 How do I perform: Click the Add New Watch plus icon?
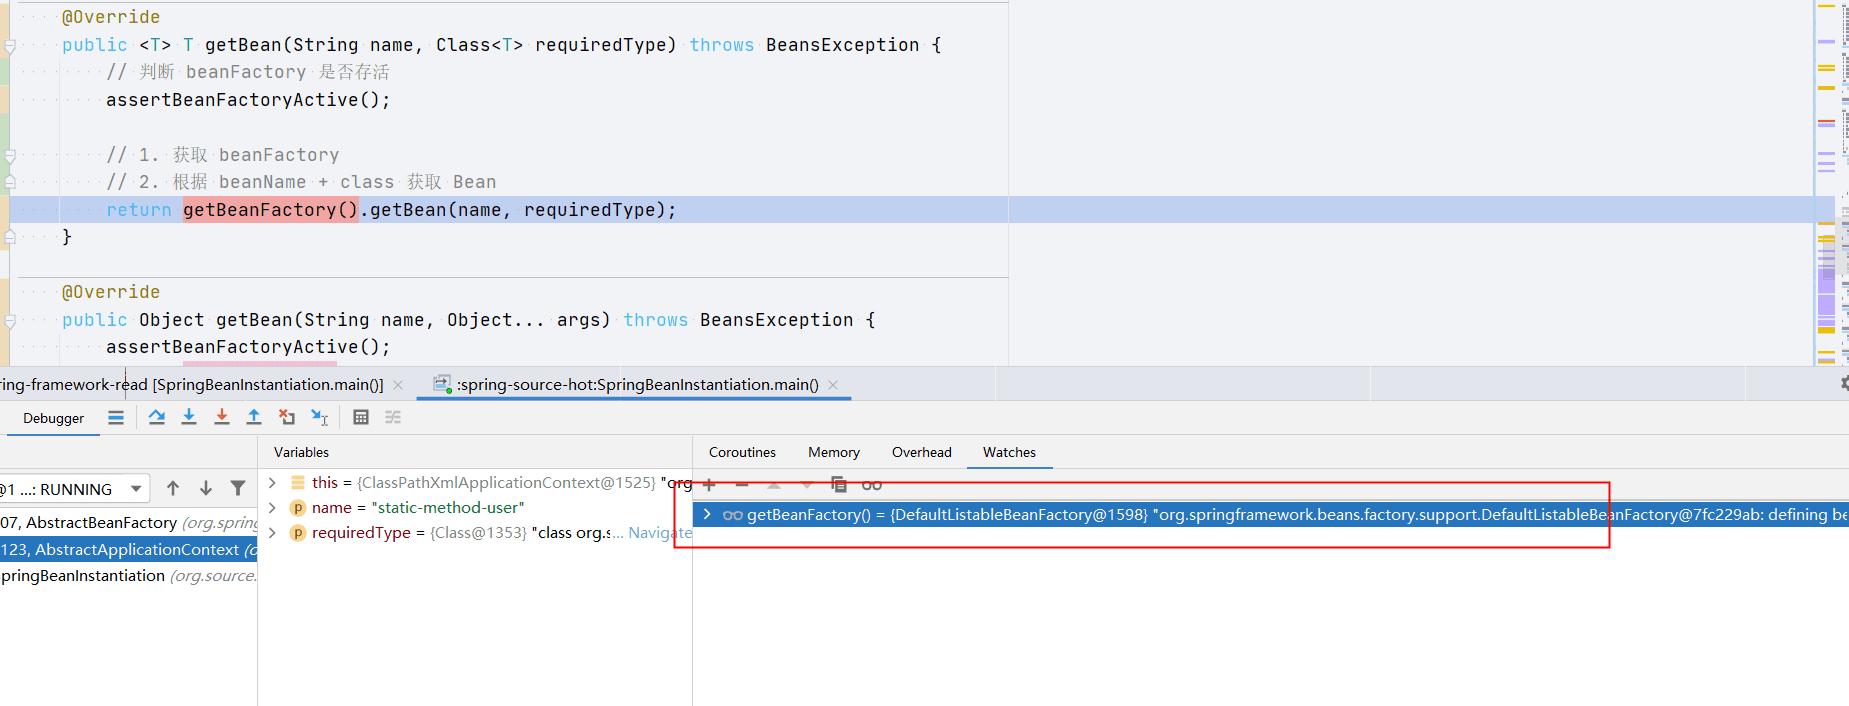point(709,485)
